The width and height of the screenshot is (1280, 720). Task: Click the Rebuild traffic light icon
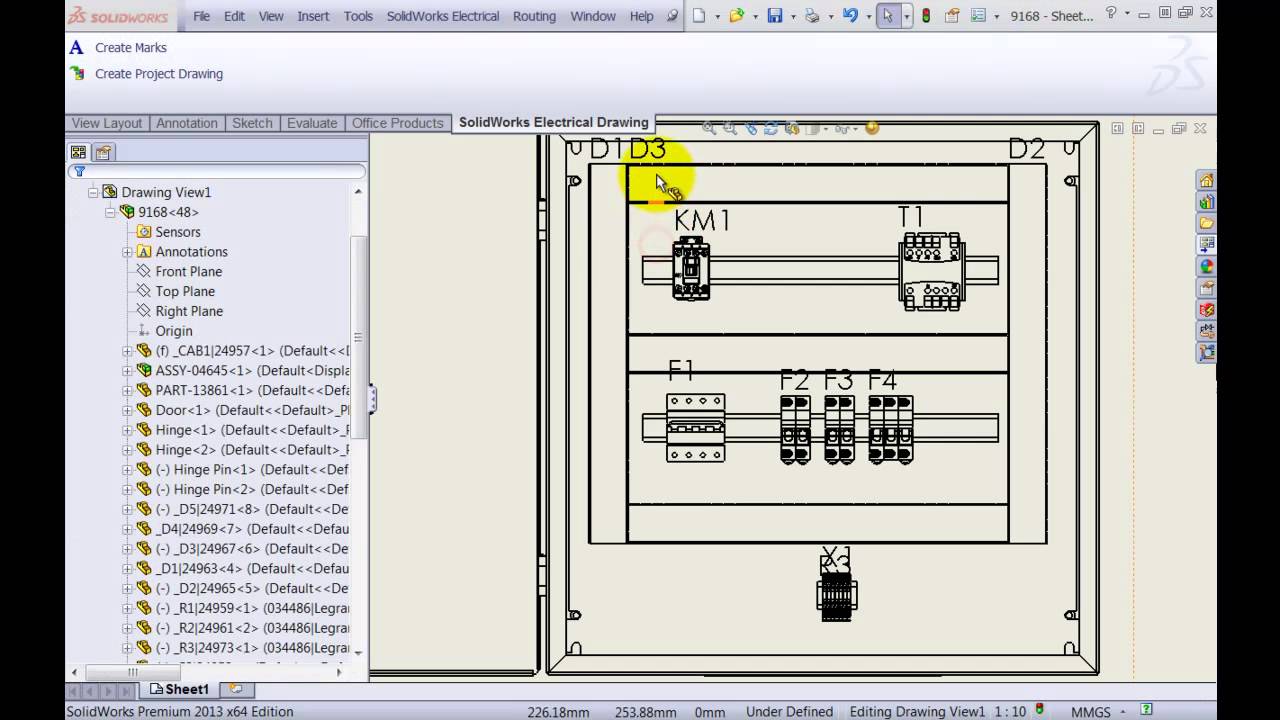pyautogui.click(x=926, y=16)
